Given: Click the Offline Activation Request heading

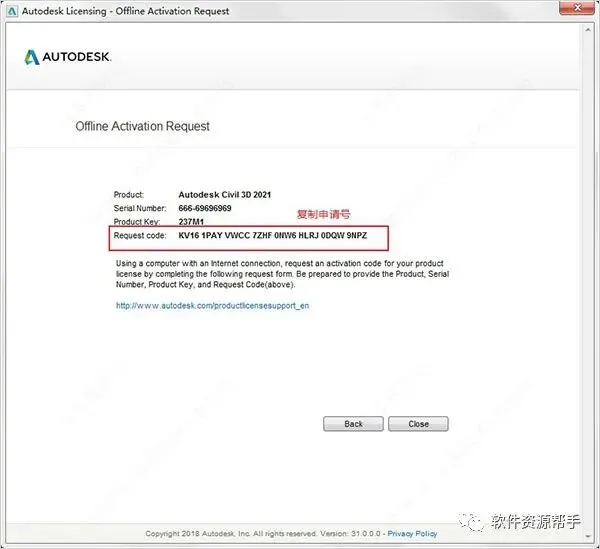Looking at the screenshot, I should point(142,126).
